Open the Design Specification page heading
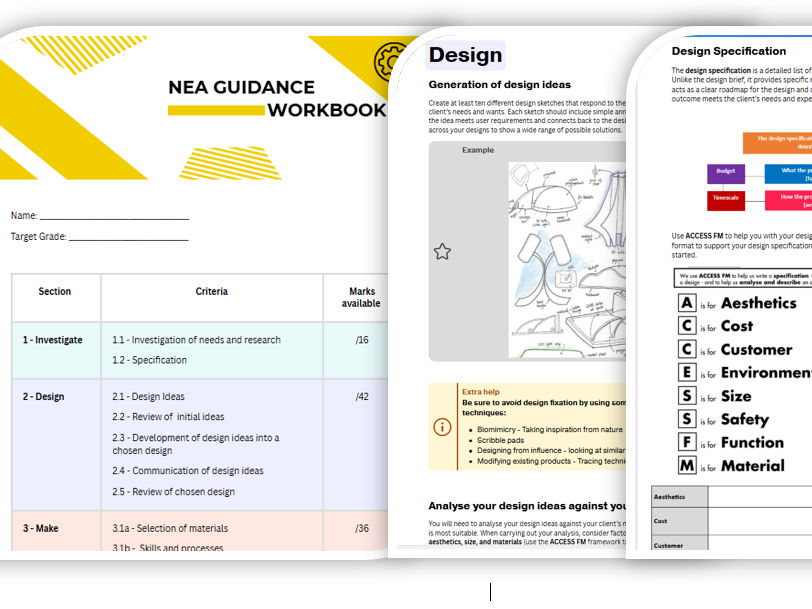The width and height of the screenshot is (812, 609). click(731, 50)
